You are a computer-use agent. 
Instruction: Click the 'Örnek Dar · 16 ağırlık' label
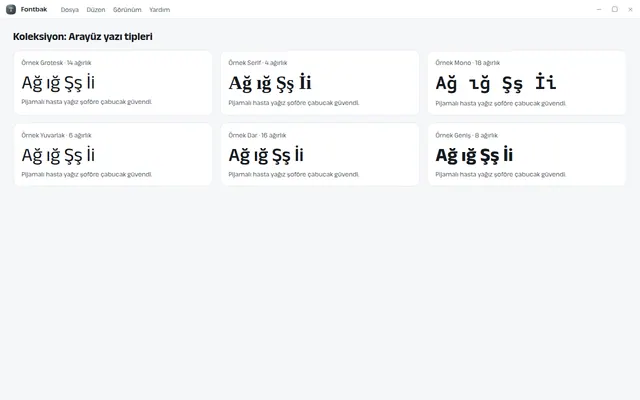pyautogui.click(x=258, y=135)
